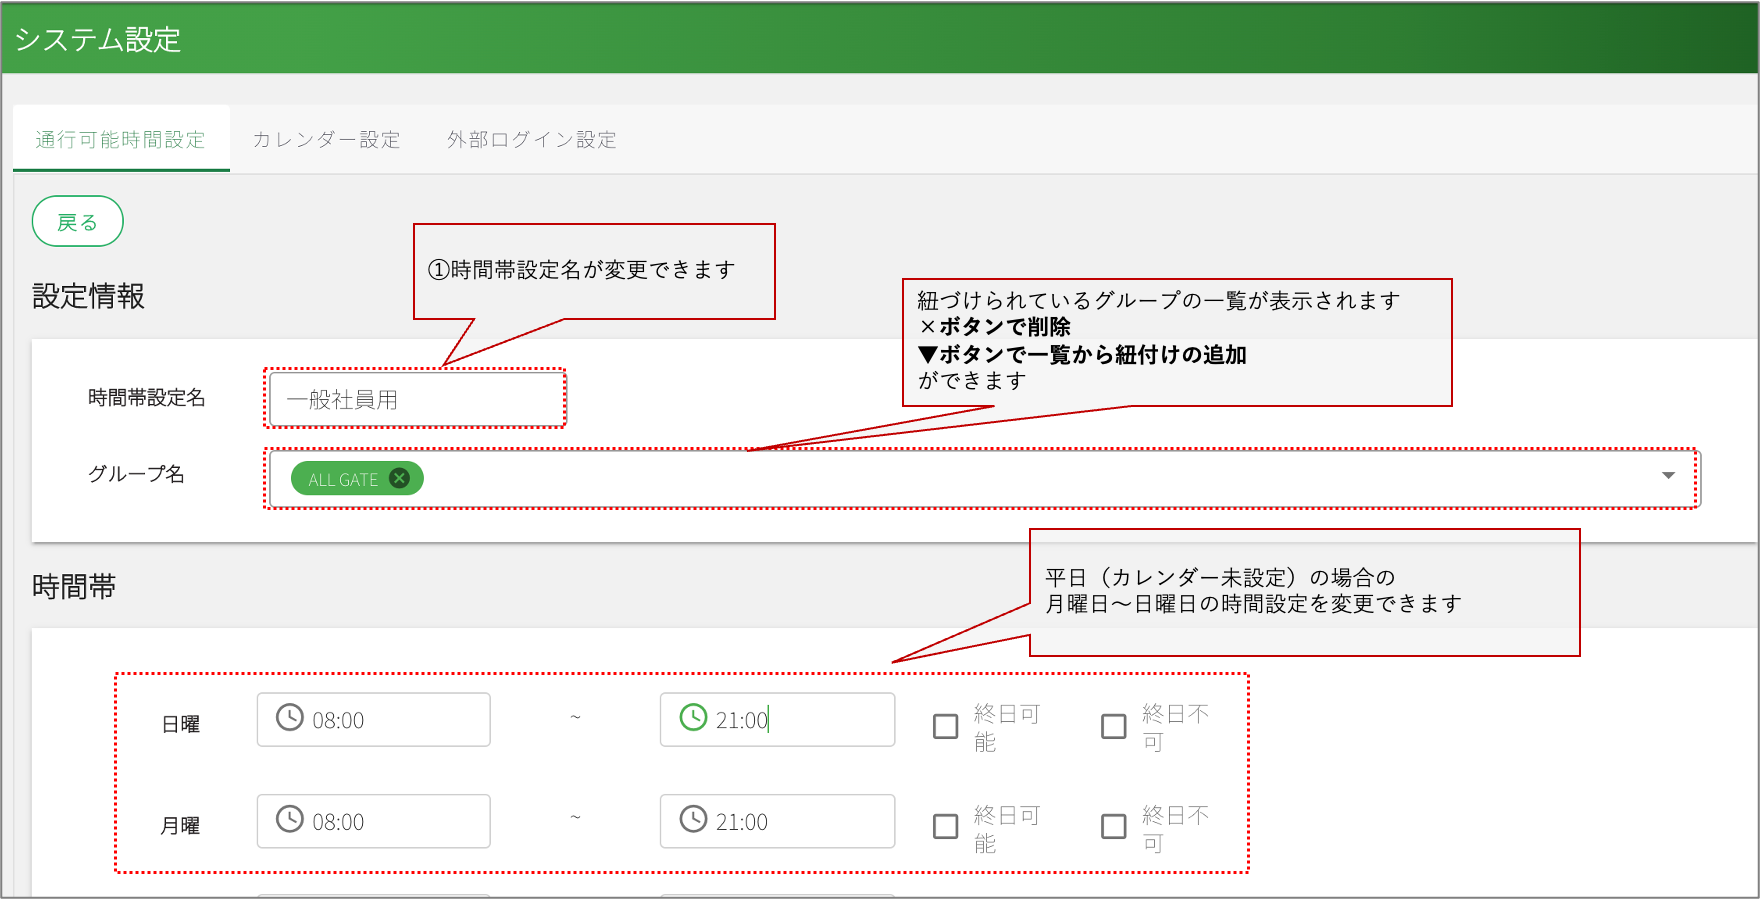1760x900 pixels.
Task: Click the clock icon in Monday start time
Action: pos(289,820)
